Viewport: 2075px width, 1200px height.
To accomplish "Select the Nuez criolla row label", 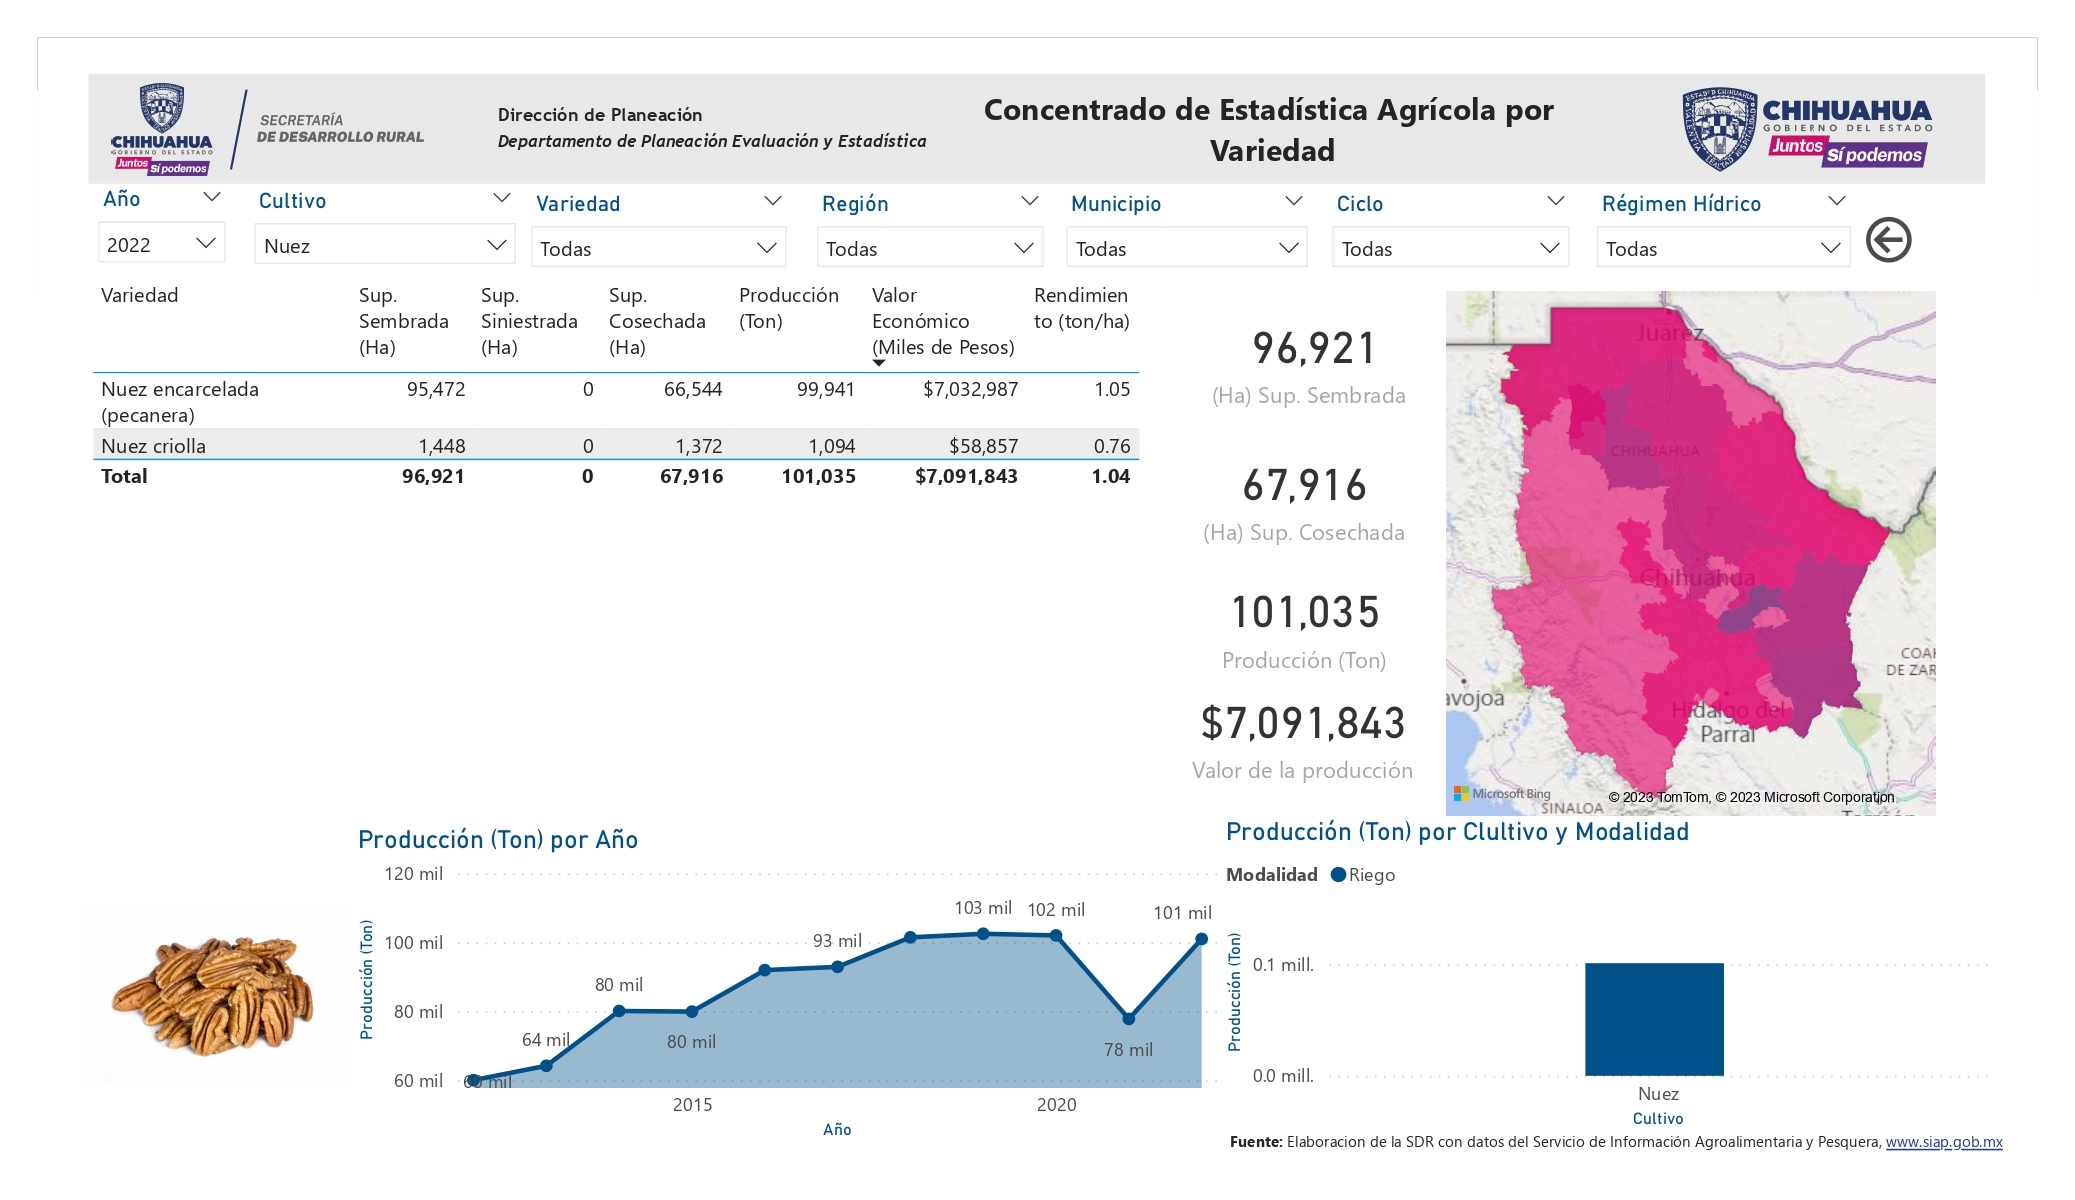I will pos(153,446).
